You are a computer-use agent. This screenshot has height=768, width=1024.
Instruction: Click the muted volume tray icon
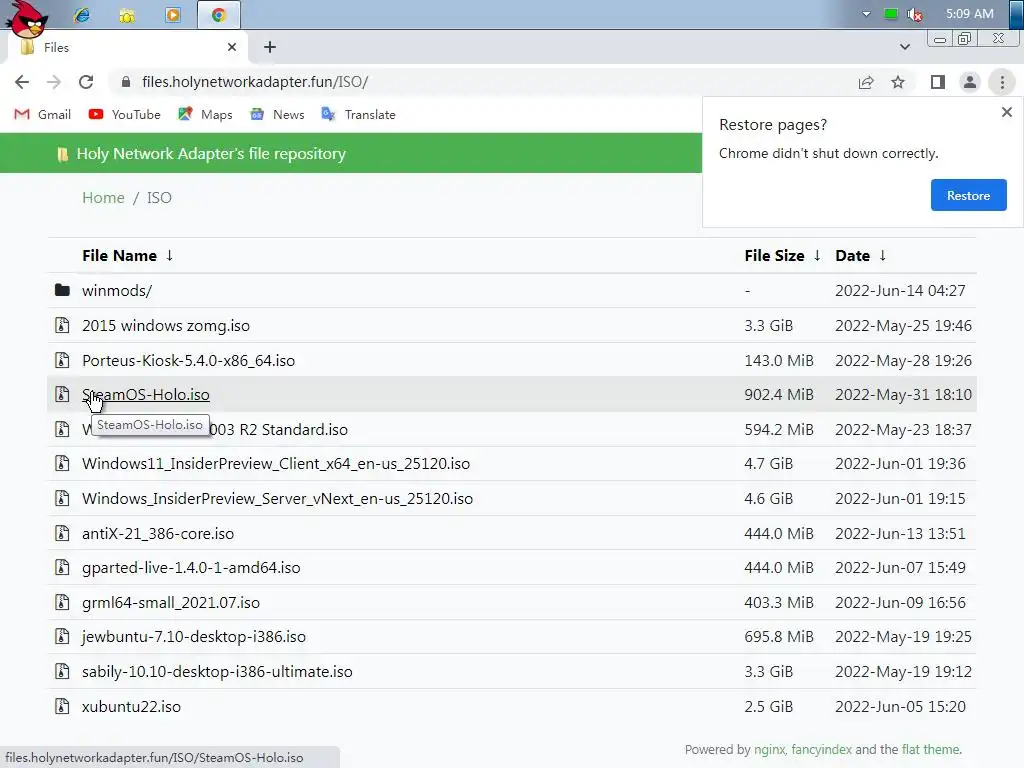915,14
